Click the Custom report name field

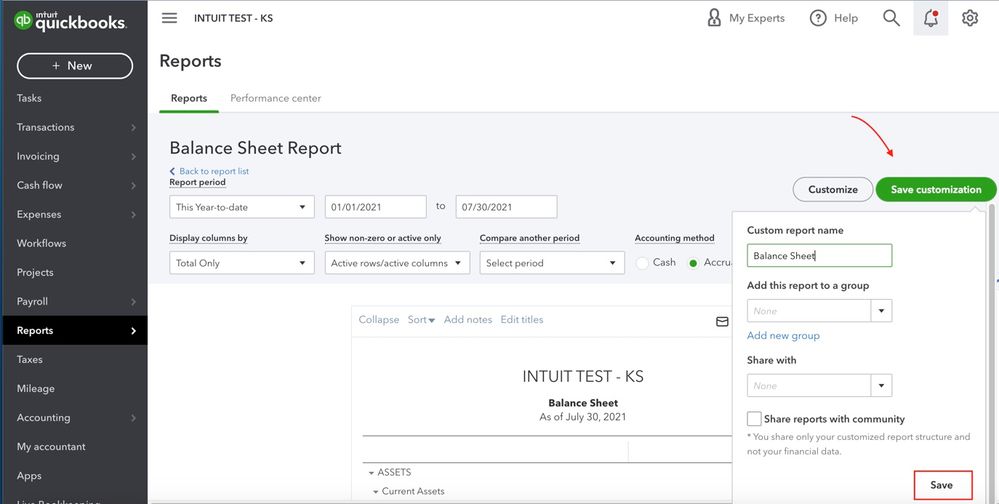(x=819, y=256)
